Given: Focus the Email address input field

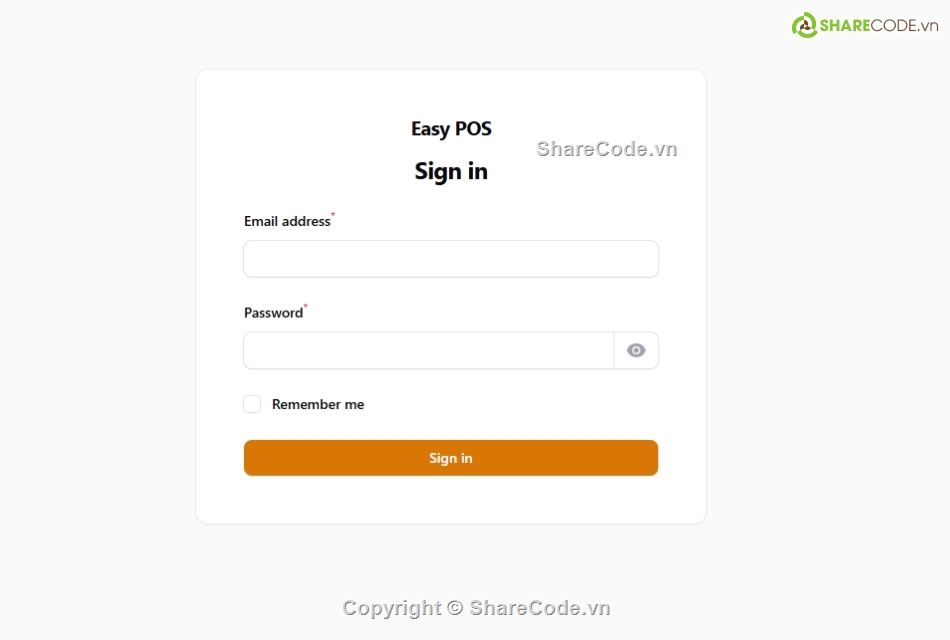Looking at the screenshot, I should 451,259.
